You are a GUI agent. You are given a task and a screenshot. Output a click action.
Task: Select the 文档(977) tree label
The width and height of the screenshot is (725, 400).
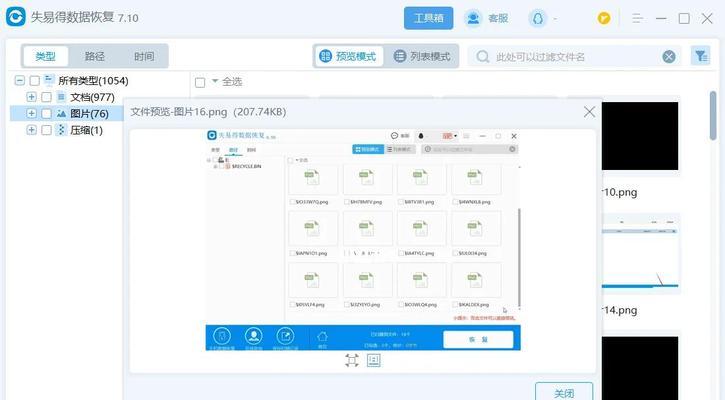point(92,97)
